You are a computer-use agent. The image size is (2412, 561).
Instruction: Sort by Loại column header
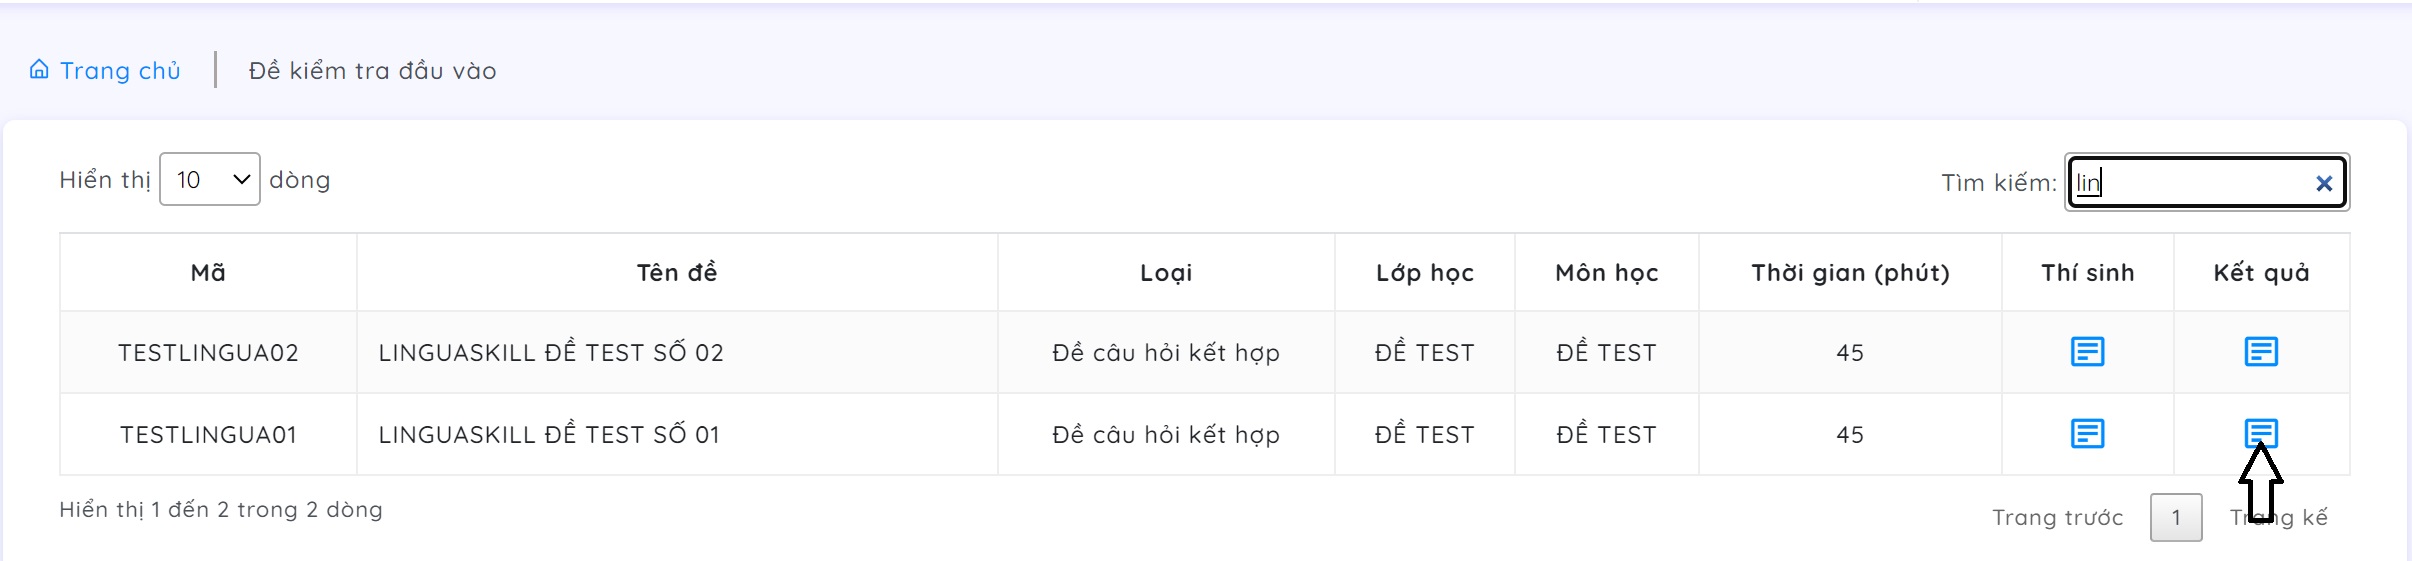click(1166, 273)
